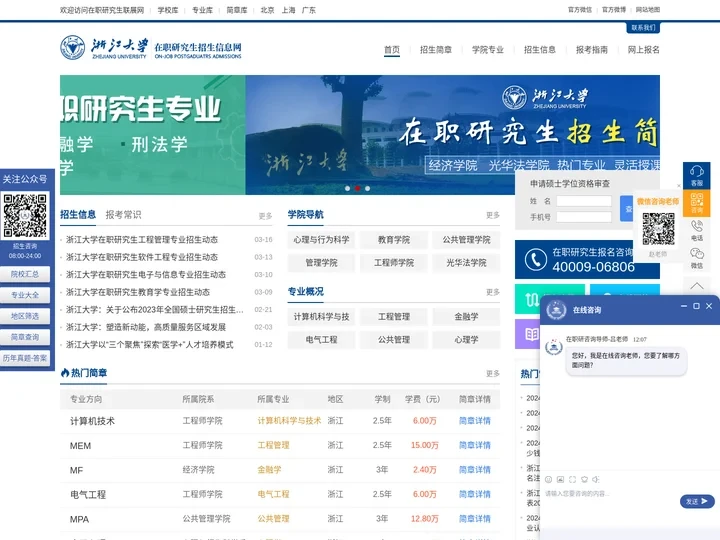Insert emoji in chat toolbar
Viewport: 720px width, 540px height.
click(548, 479)
